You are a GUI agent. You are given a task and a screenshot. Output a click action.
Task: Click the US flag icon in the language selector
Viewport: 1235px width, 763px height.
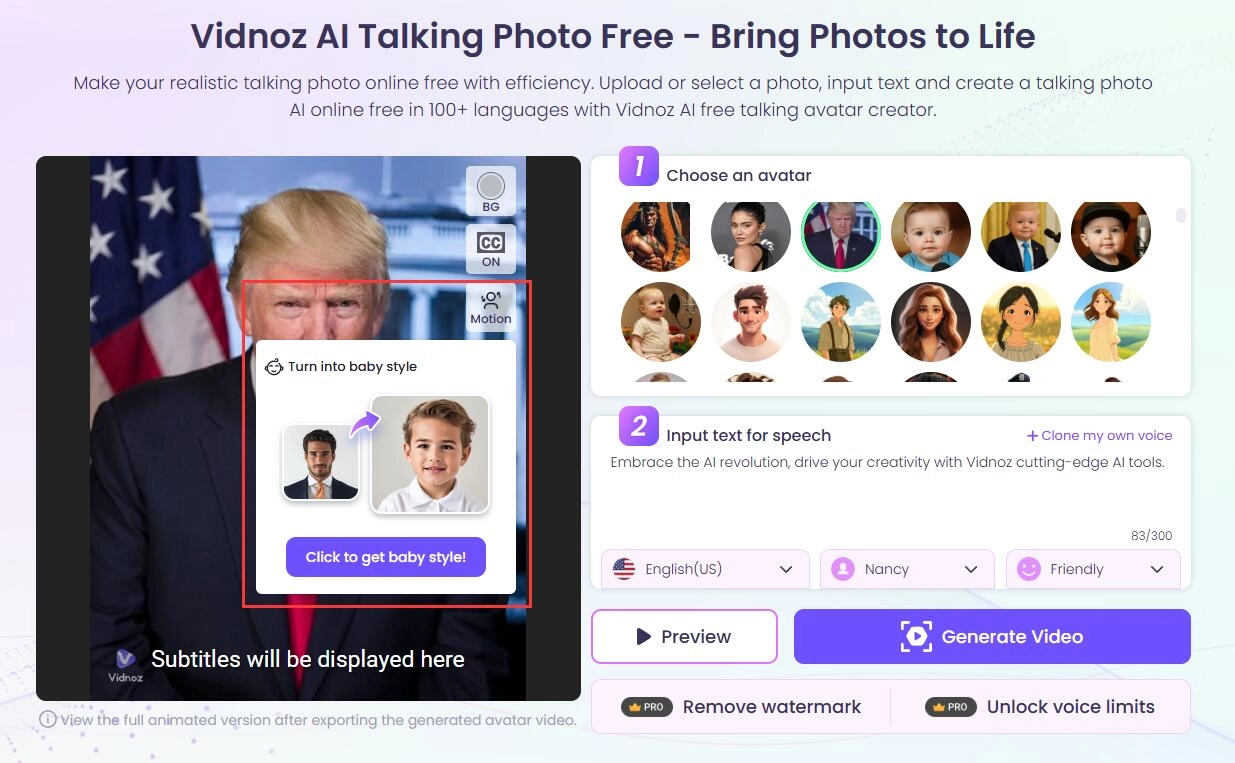coord(624,569)
